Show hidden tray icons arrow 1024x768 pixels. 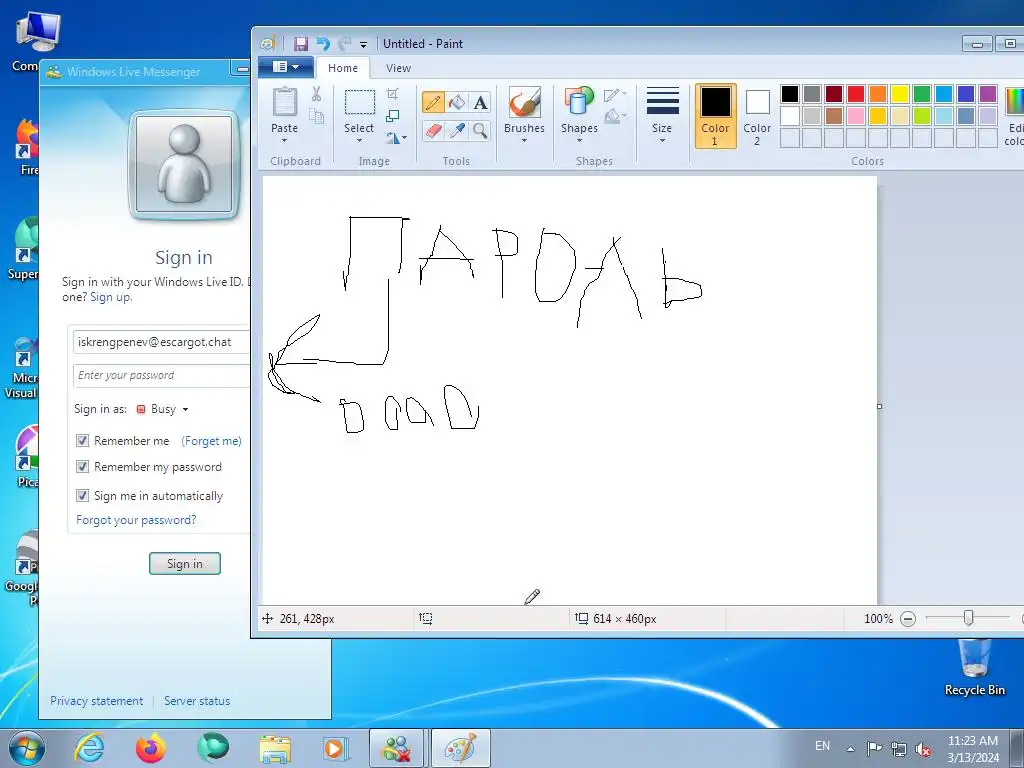[x=850, y=749]
